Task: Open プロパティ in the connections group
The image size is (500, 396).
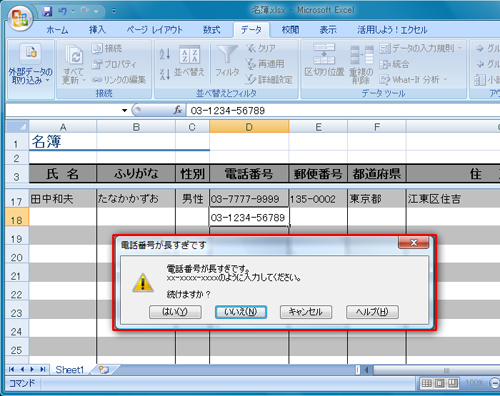Action: tap(114, 64)
